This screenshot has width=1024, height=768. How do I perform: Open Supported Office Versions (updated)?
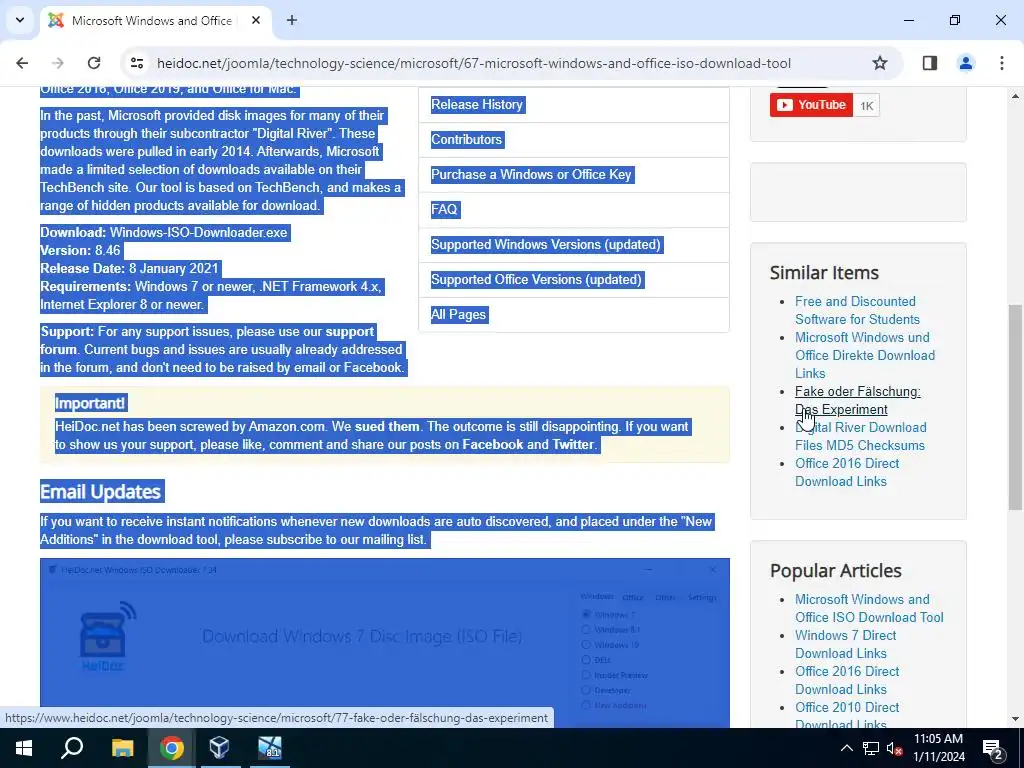pos(536,280)
